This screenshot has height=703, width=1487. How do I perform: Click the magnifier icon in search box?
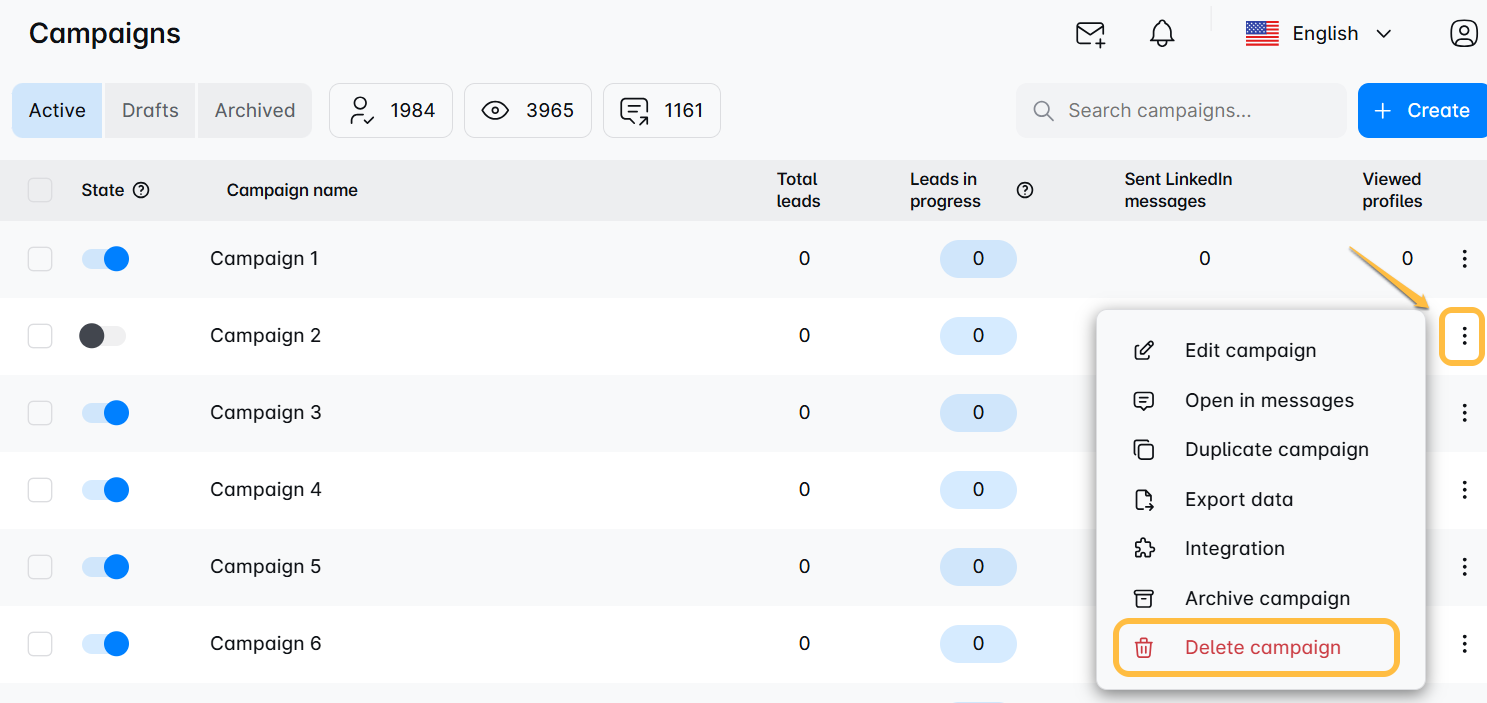pyautogui.click(x=1043, y=111)
